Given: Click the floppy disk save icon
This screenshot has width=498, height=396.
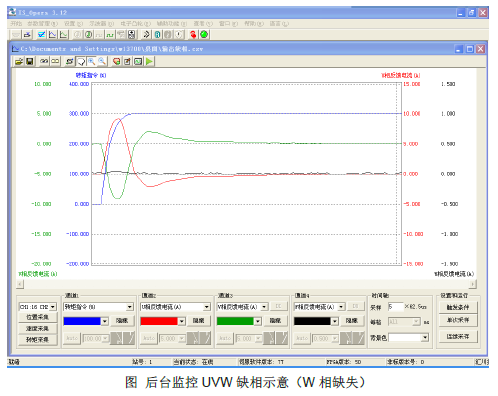Looking at the screenshot, I should pos(30,61).
